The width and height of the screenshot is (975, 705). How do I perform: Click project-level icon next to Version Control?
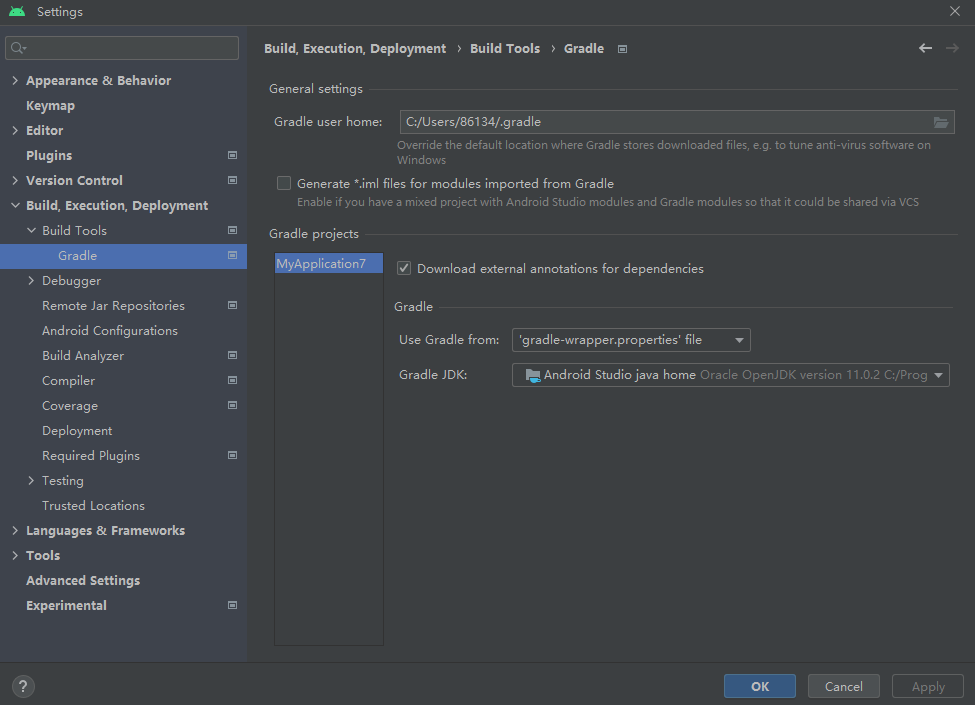[233, 180]
